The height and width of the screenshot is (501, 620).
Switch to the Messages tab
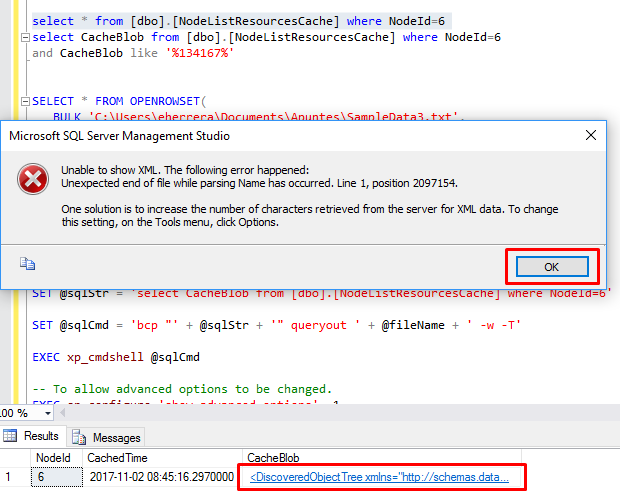106,437
